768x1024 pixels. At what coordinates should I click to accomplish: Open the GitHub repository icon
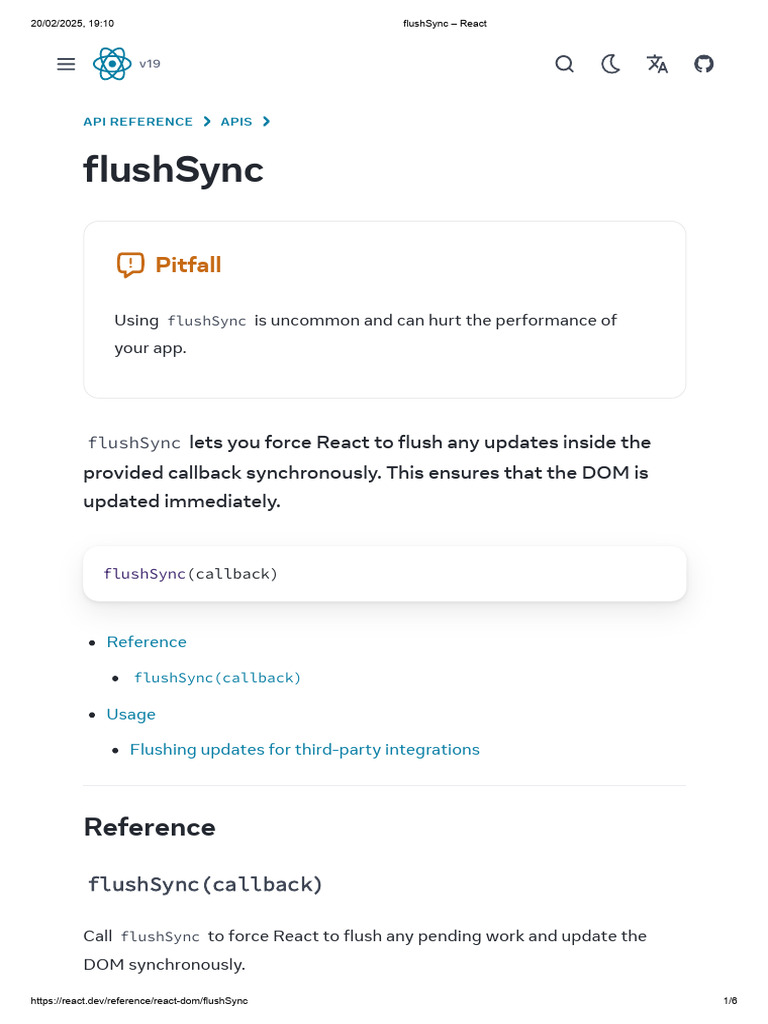pyautogui.click(x=704, y=64)
